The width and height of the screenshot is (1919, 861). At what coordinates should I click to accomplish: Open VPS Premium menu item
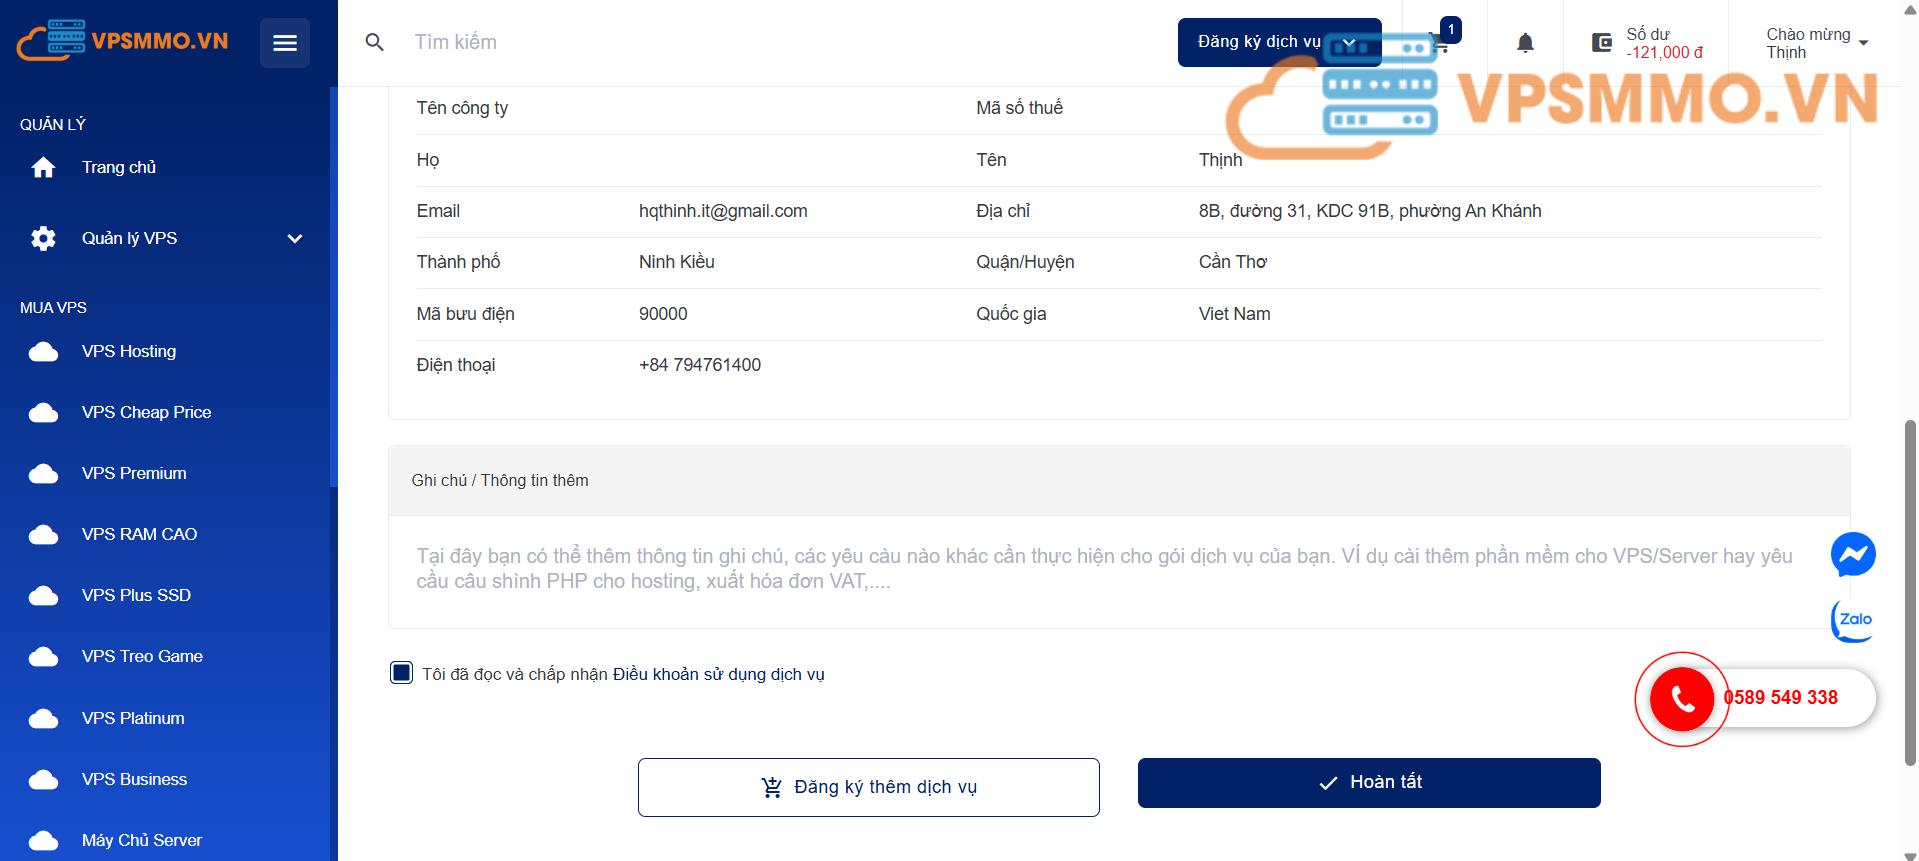coord(134,474)
